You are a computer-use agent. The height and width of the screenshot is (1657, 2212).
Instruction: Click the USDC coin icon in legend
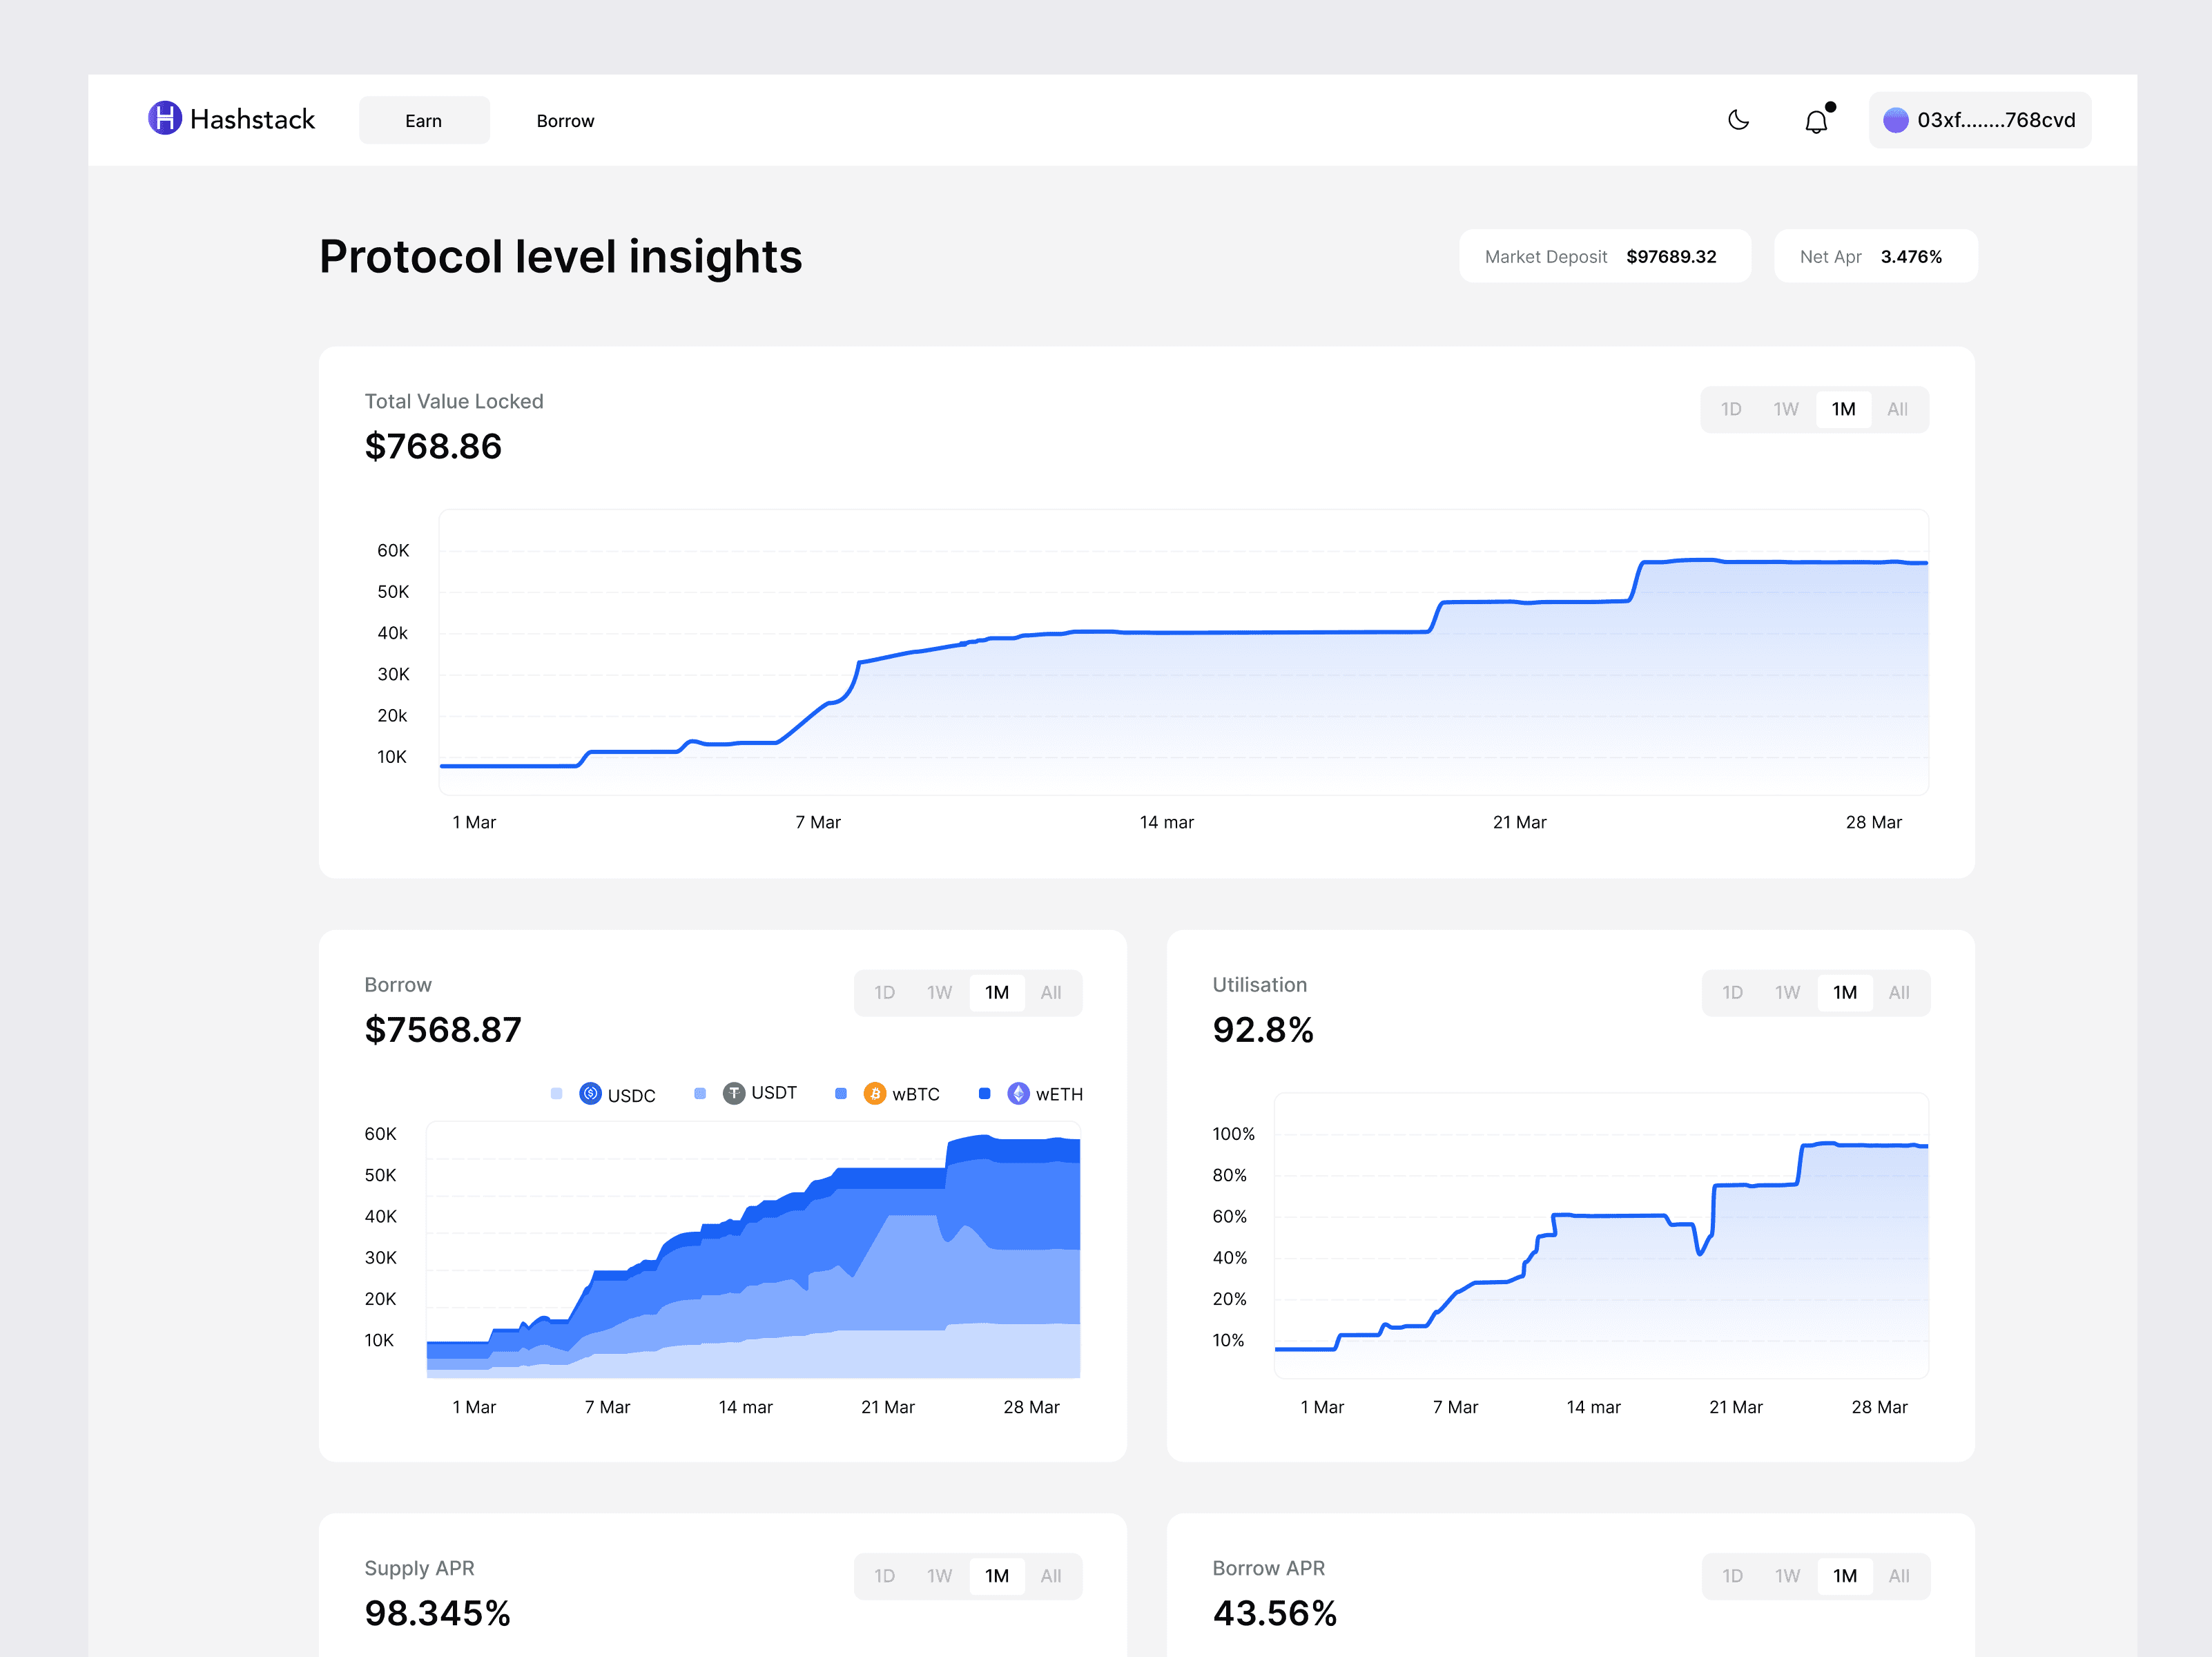point(590,1094)
